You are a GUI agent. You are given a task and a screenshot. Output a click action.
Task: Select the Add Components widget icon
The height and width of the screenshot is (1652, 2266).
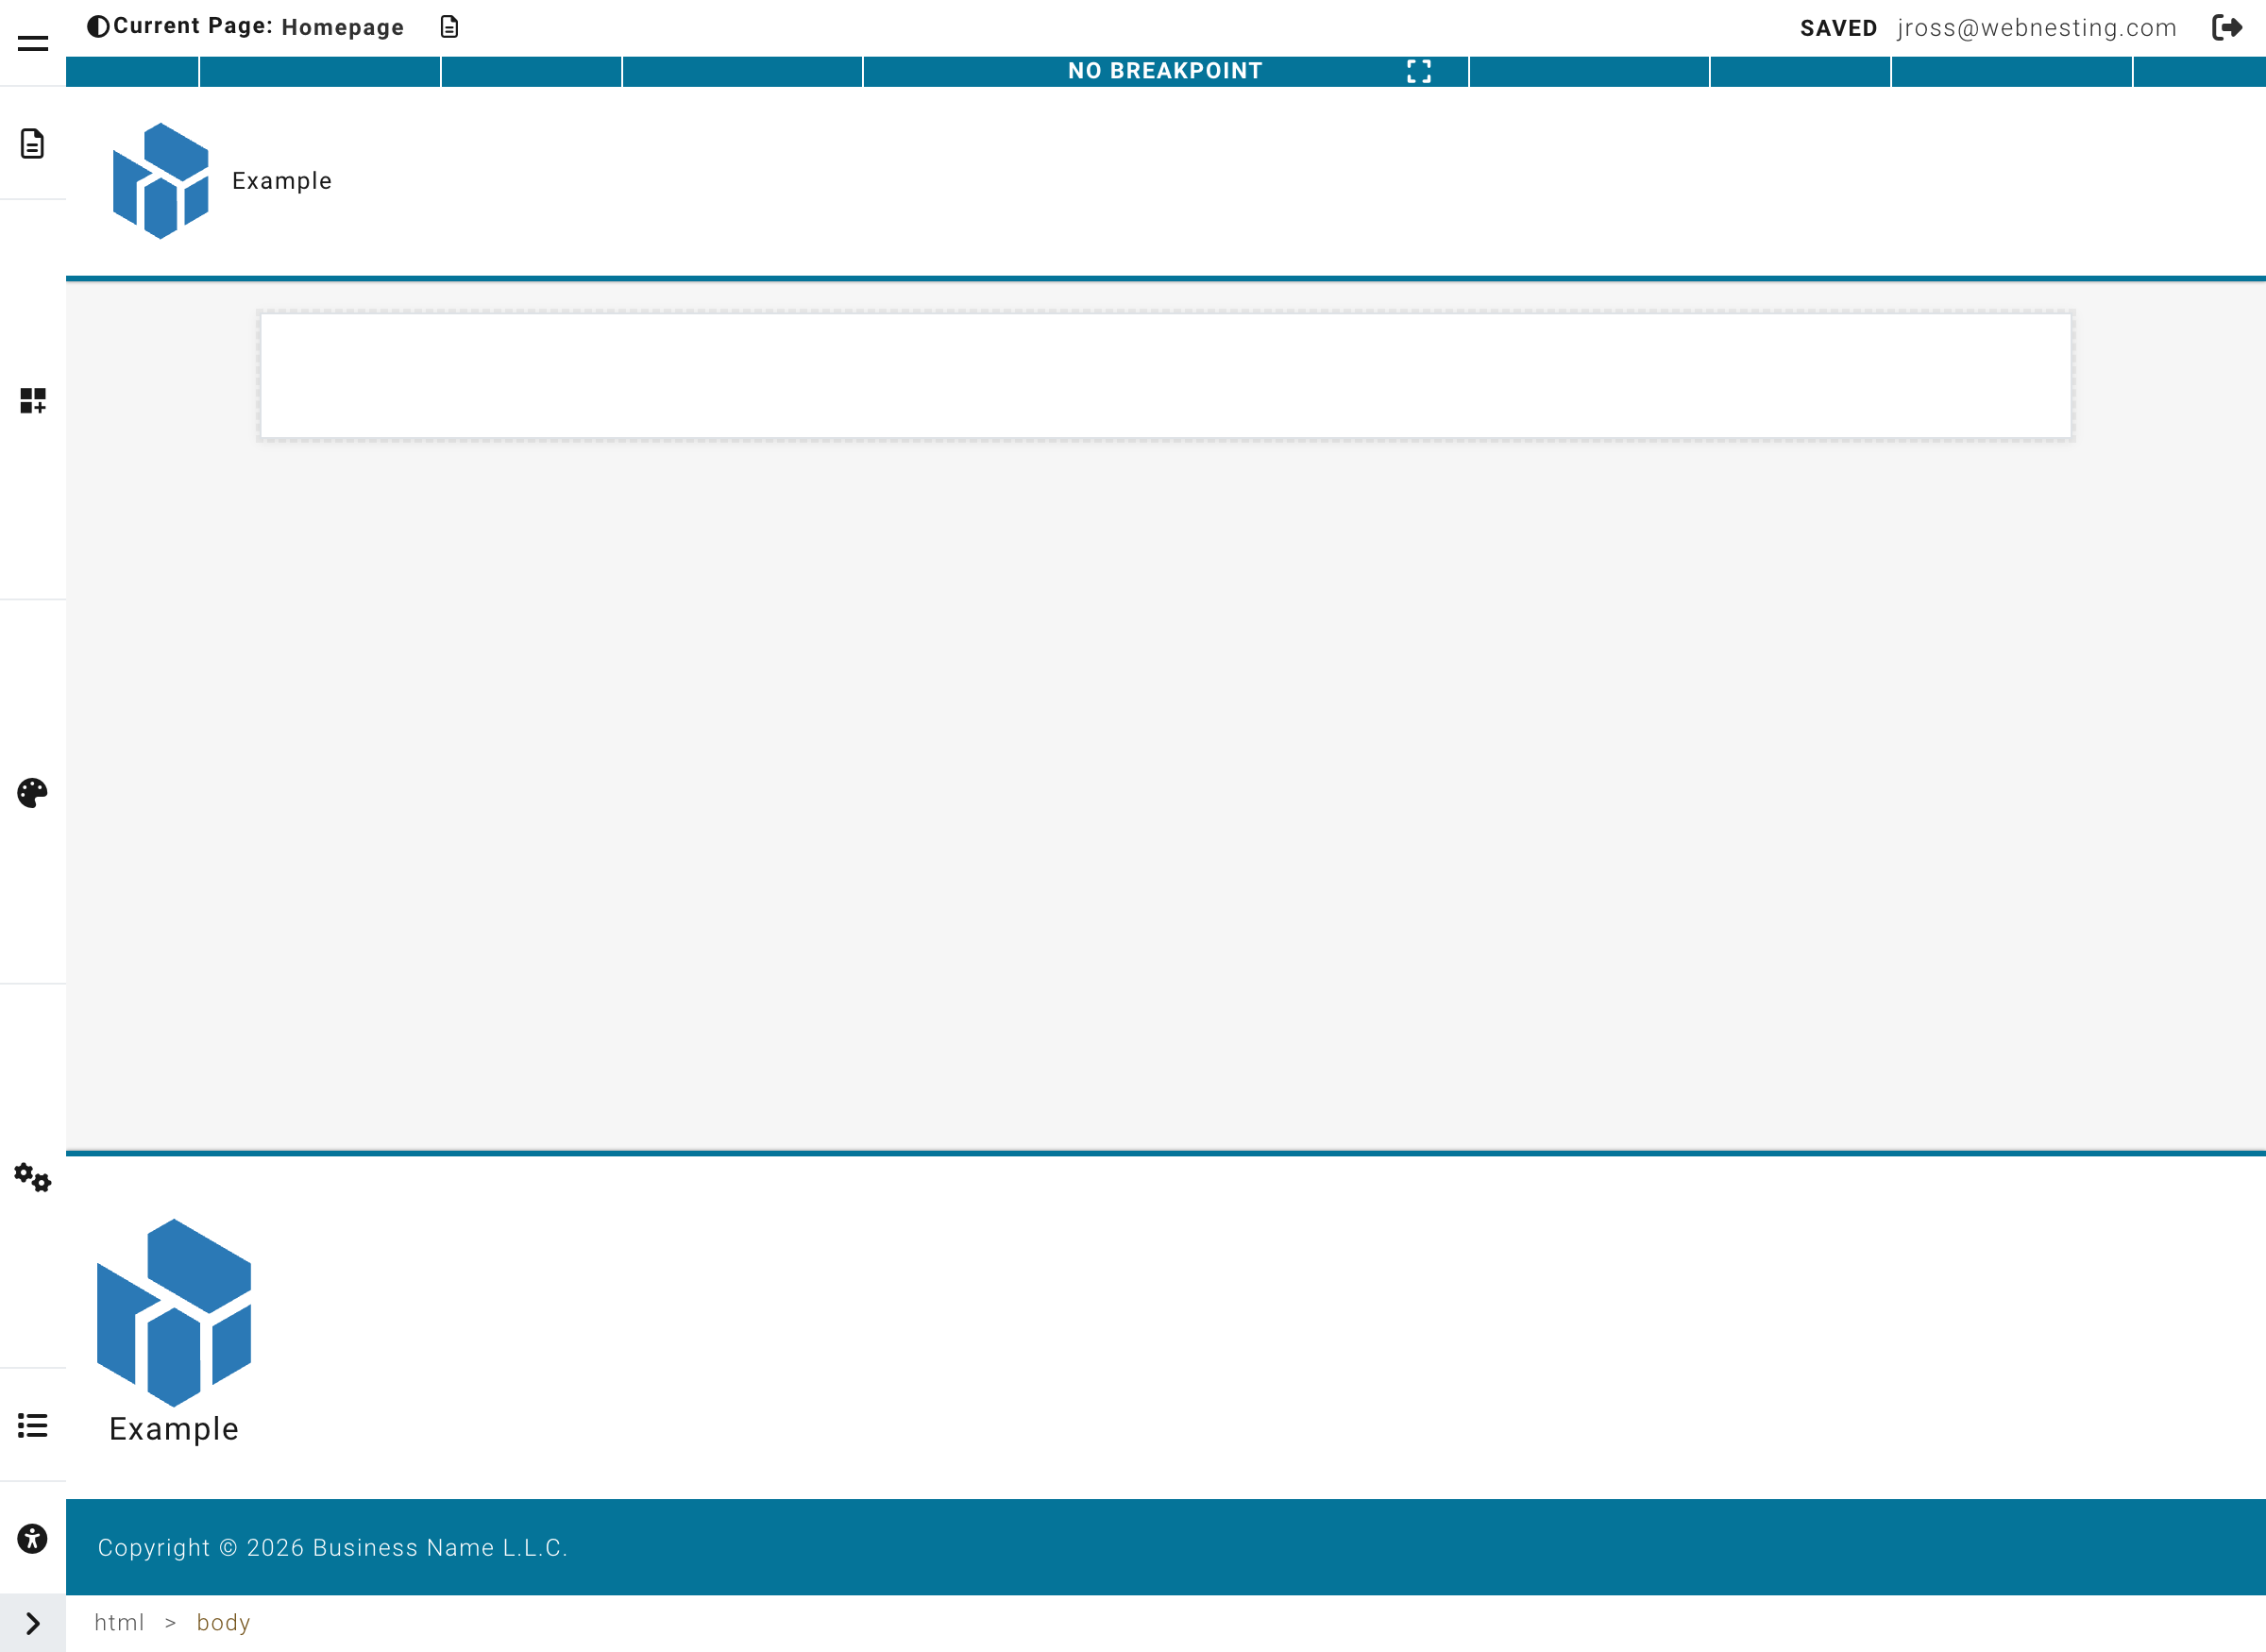pos(32,398)
